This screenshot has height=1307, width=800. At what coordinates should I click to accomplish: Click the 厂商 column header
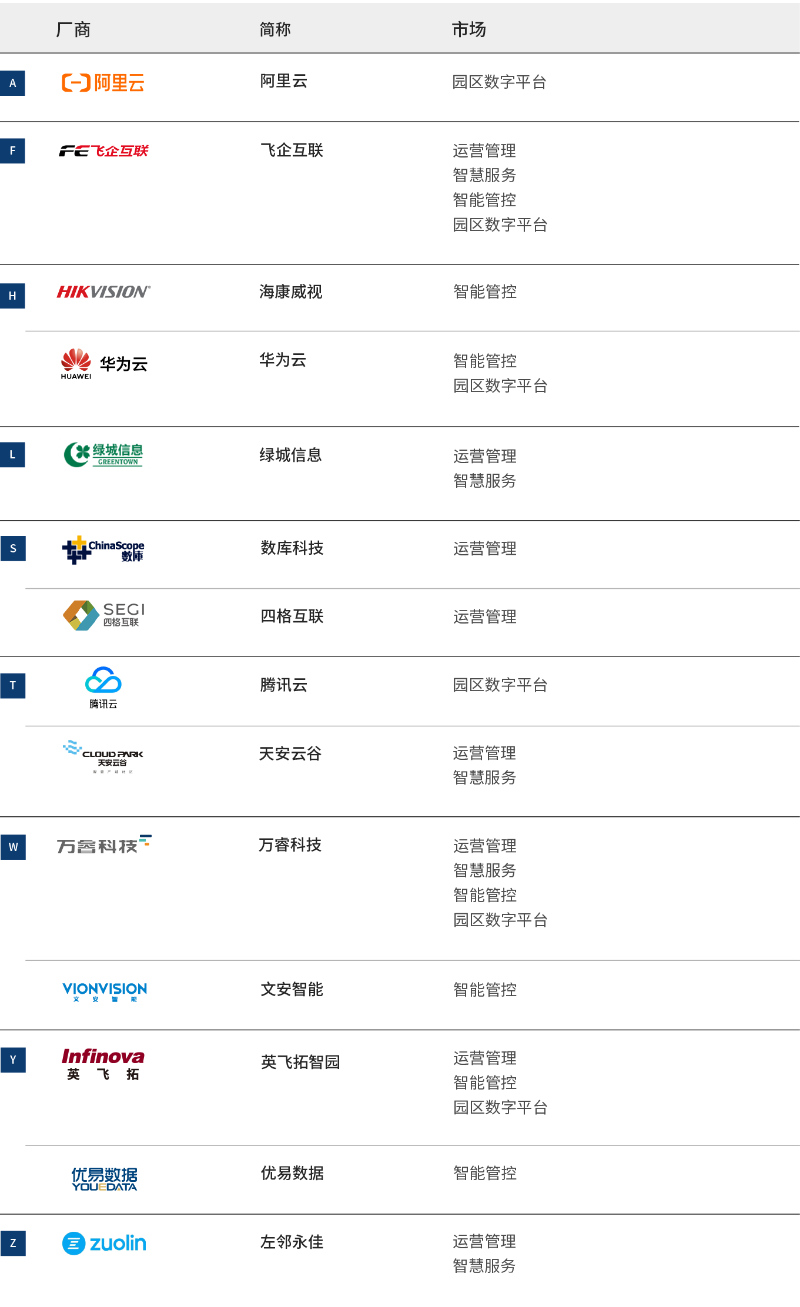tap(73, 30)
